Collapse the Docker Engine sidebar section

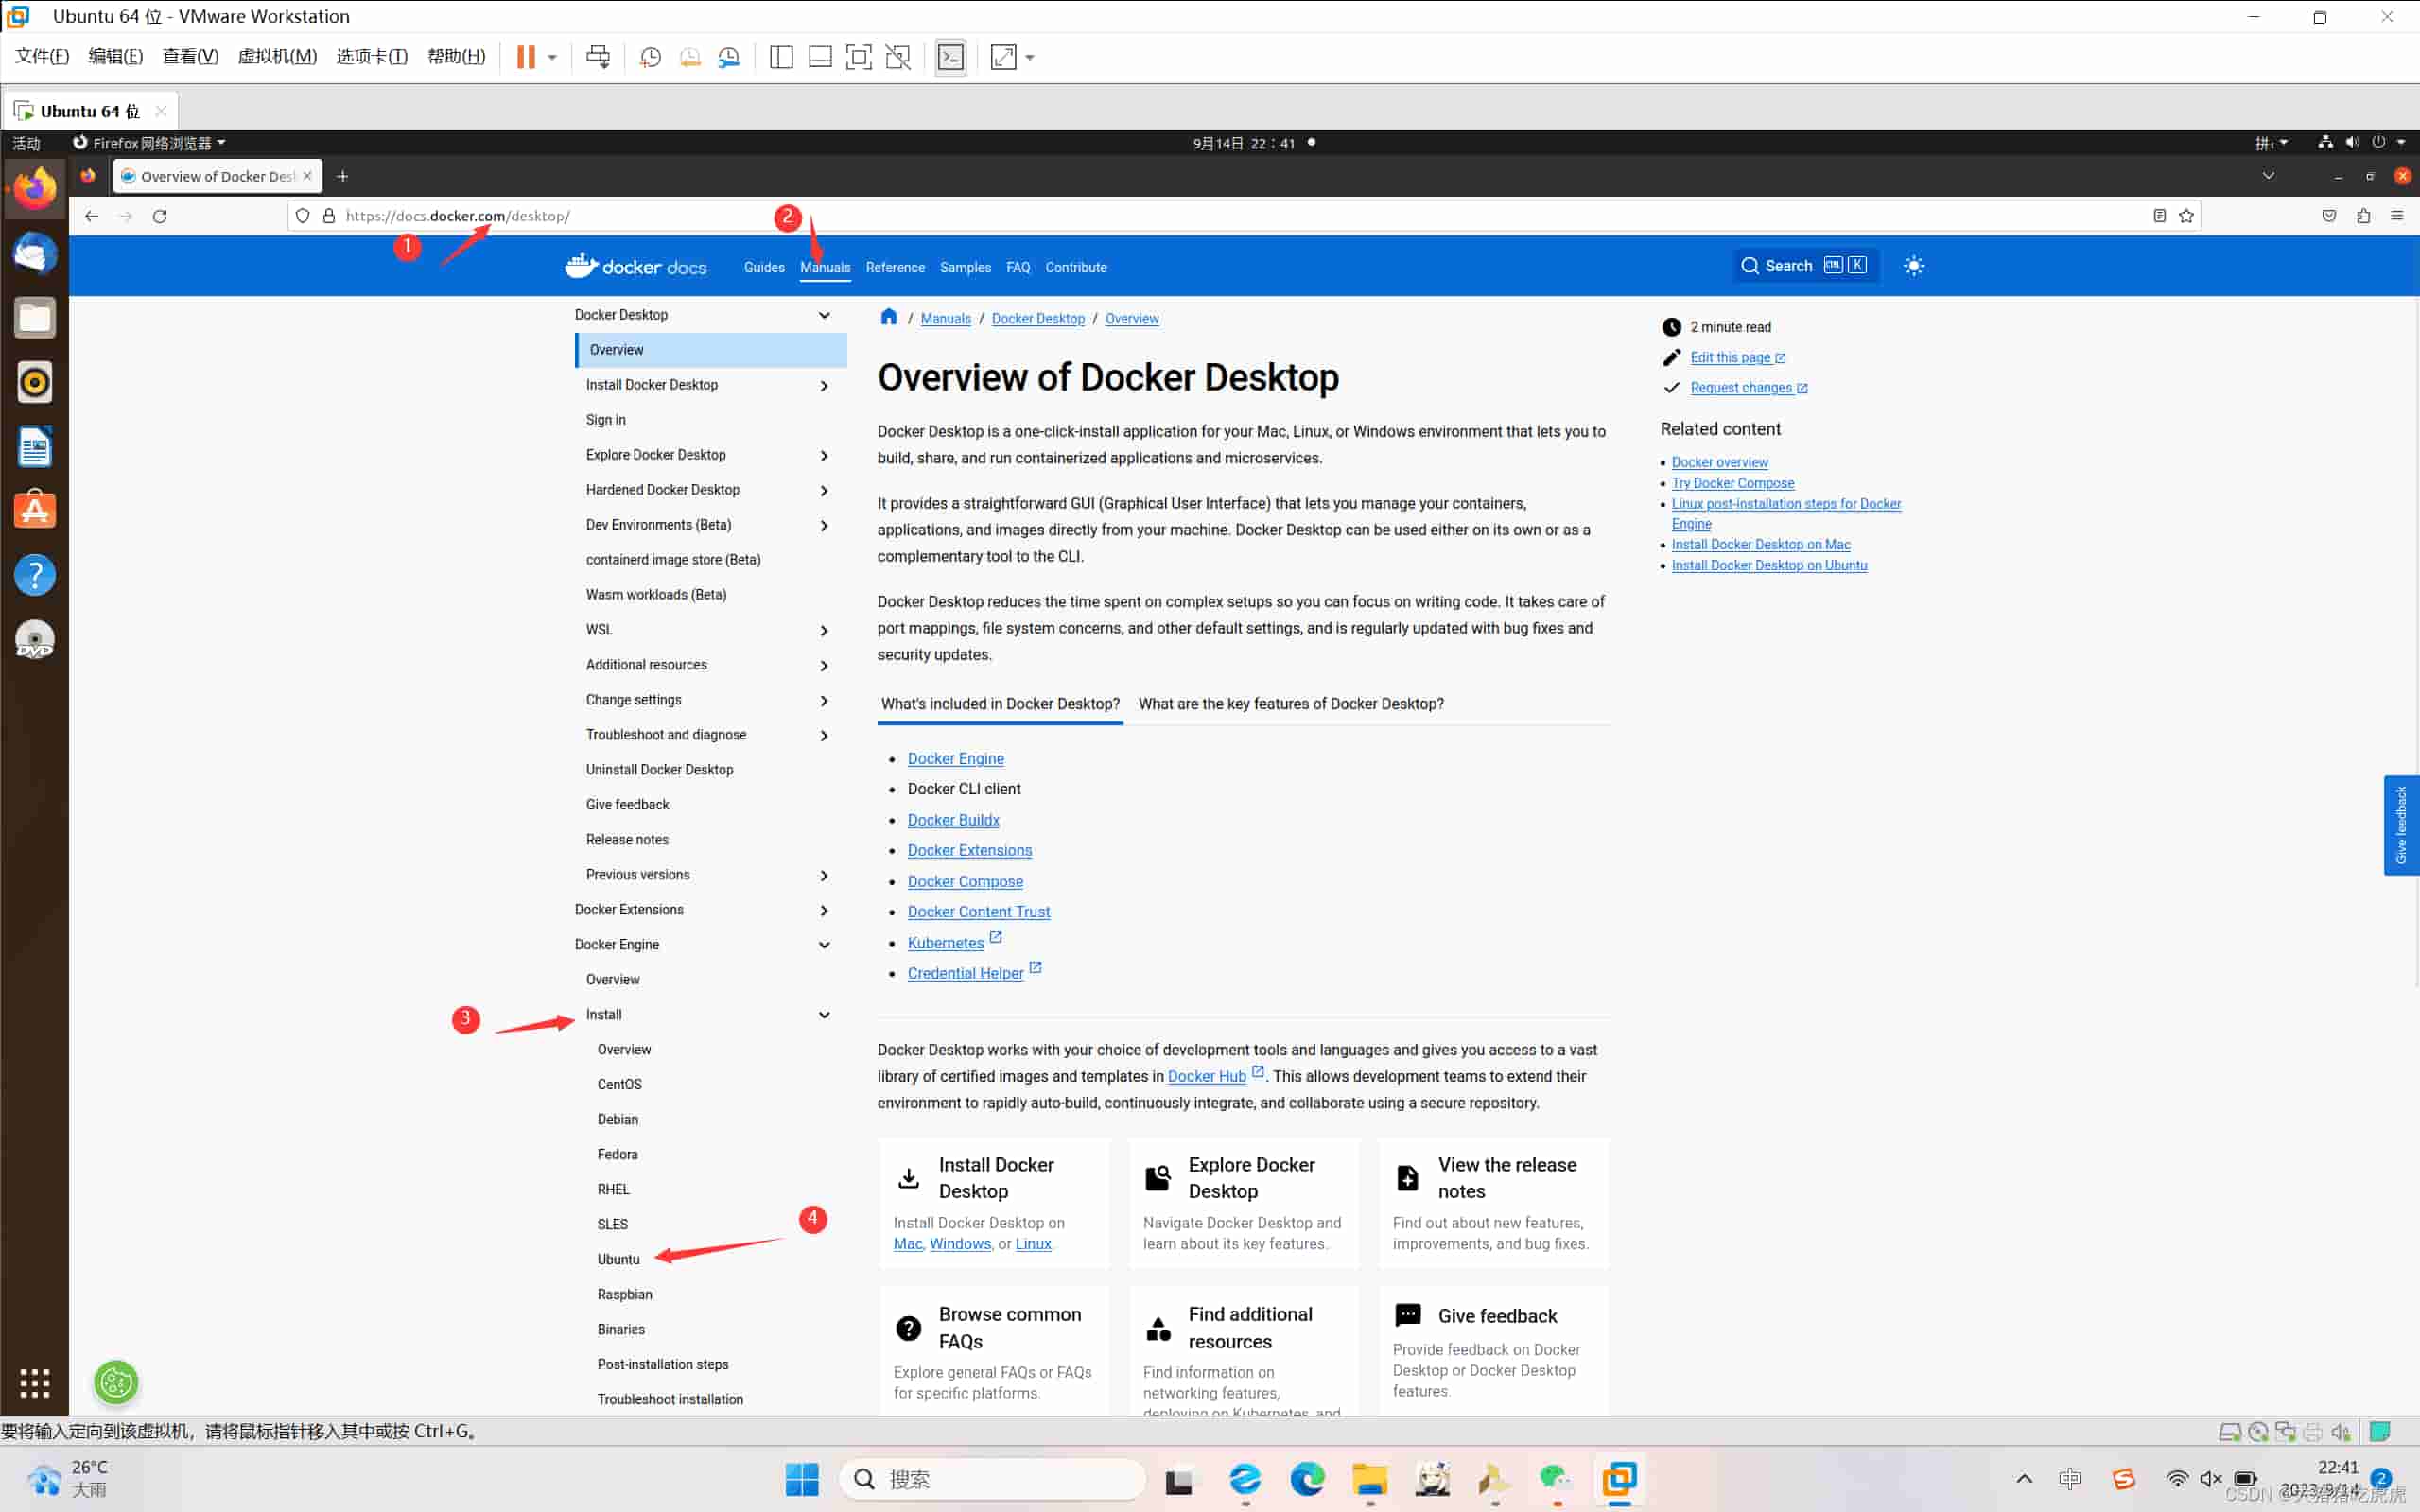pyautogui.click(x=824, y=944)
